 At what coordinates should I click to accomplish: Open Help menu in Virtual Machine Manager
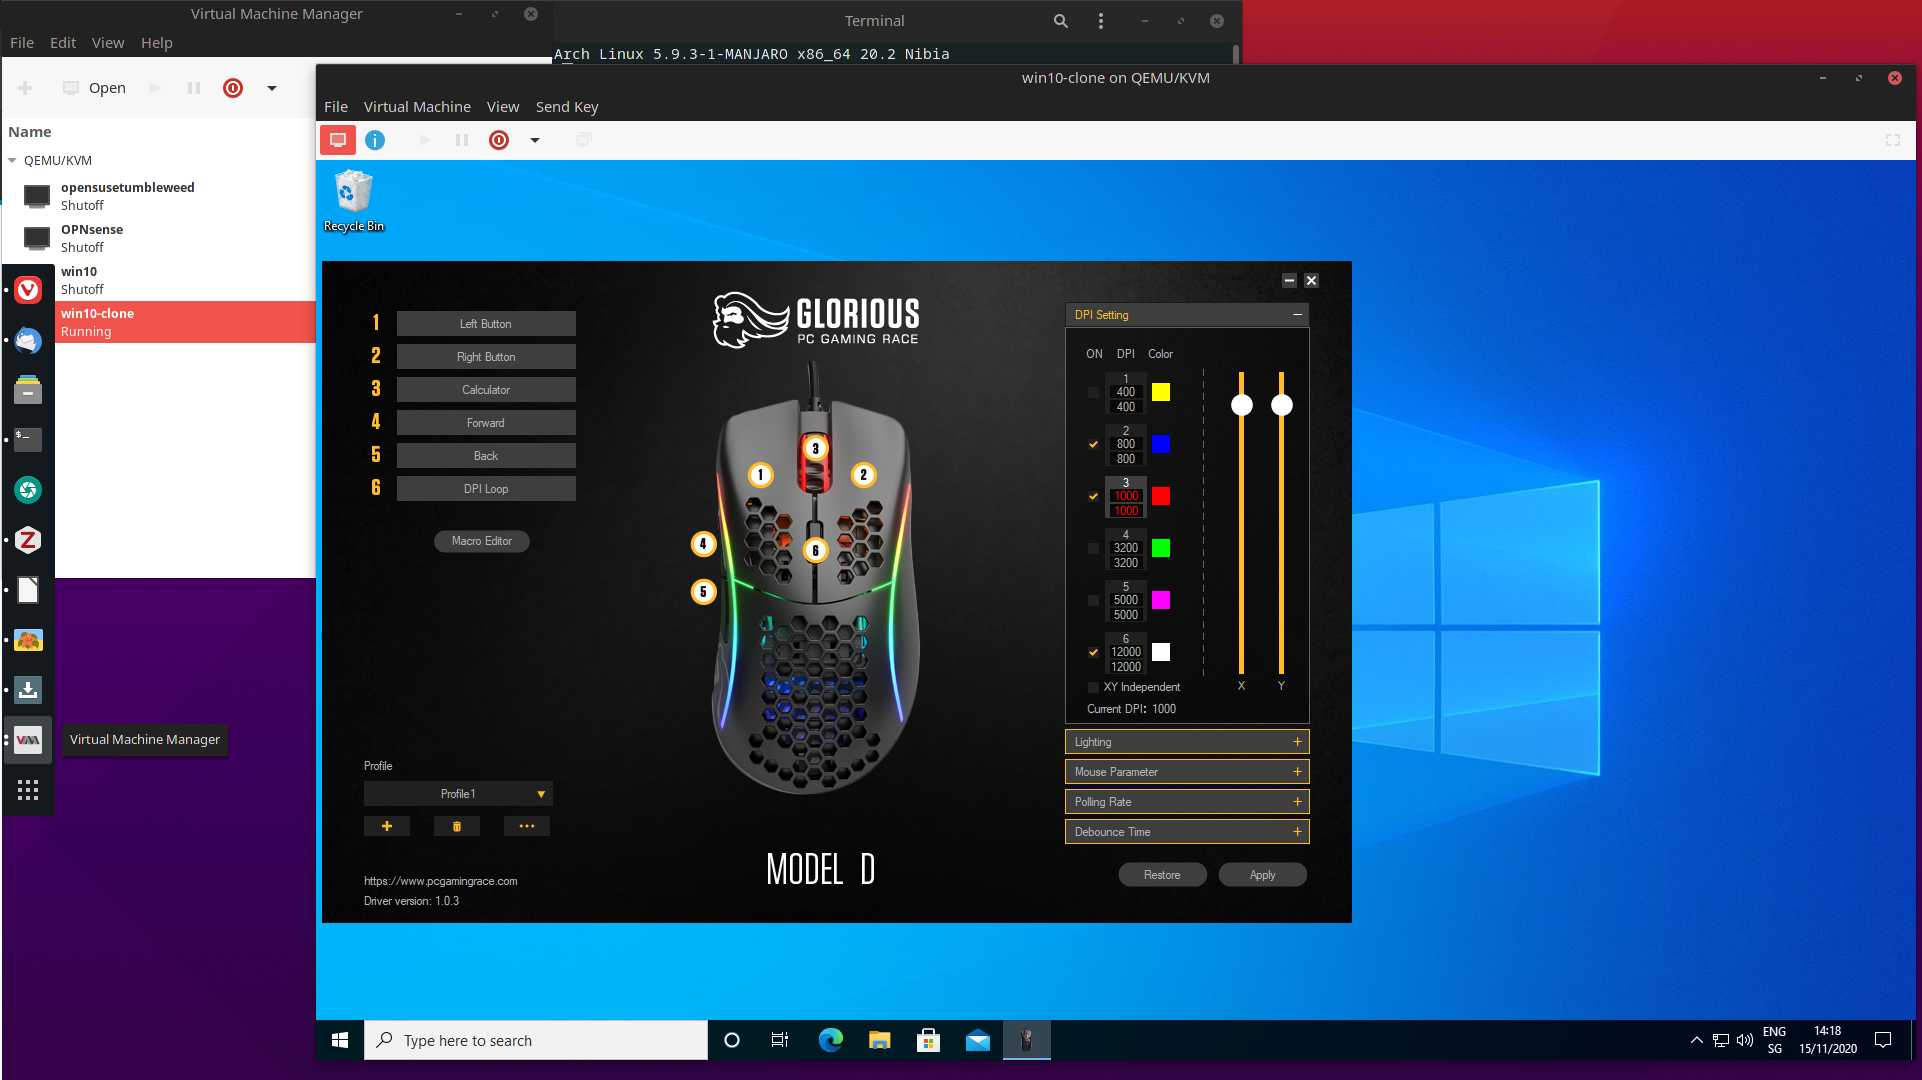point(157,43)
